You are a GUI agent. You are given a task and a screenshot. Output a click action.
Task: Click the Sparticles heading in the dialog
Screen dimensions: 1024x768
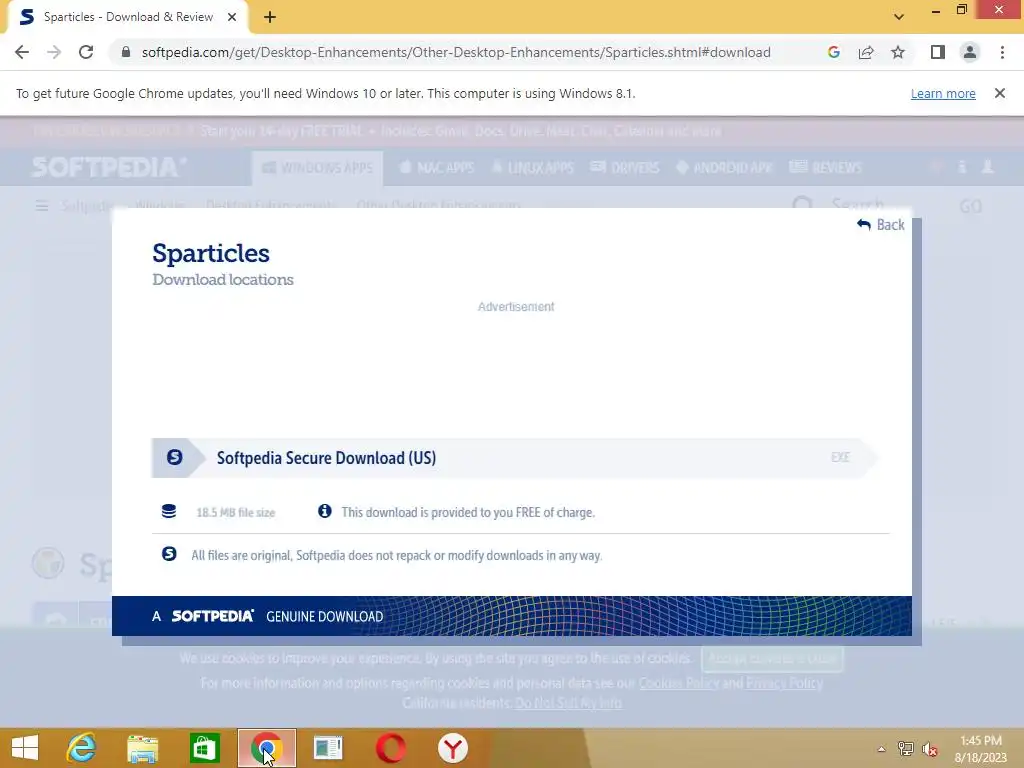coord(211,253)
